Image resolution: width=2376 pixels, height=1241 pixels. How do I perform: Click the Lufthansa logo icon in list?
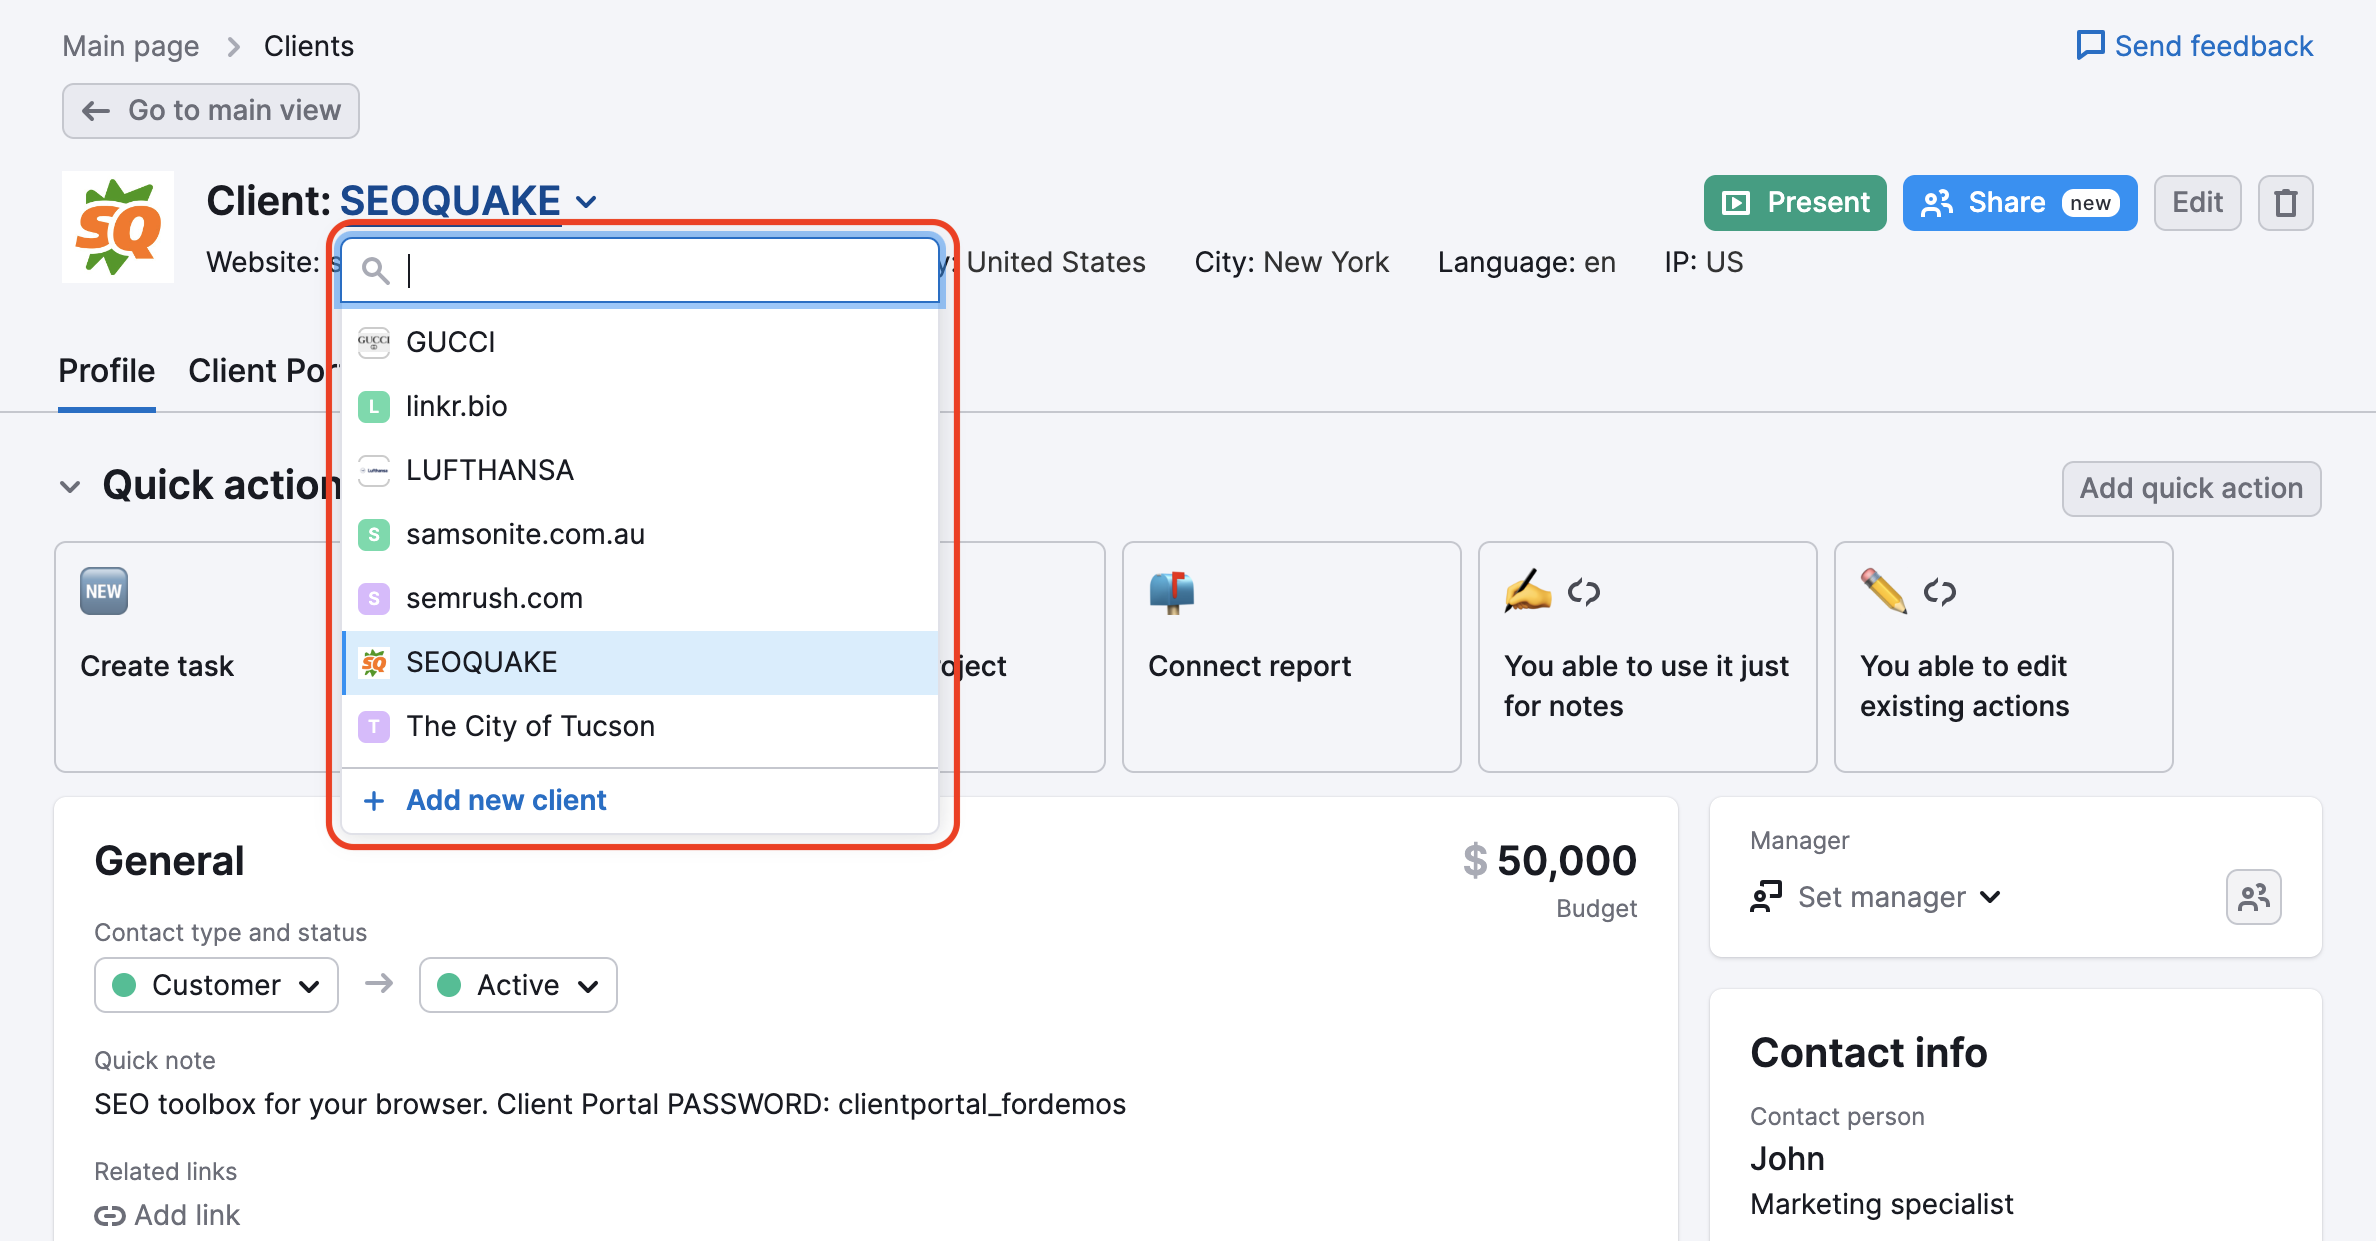pos(374,470)
